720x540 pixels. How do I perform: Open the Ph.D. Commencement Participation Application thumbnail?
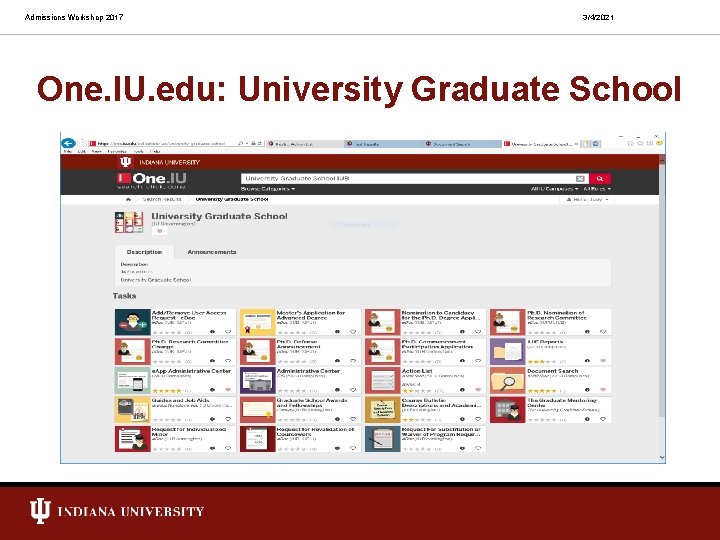click(x=382, y=351)
